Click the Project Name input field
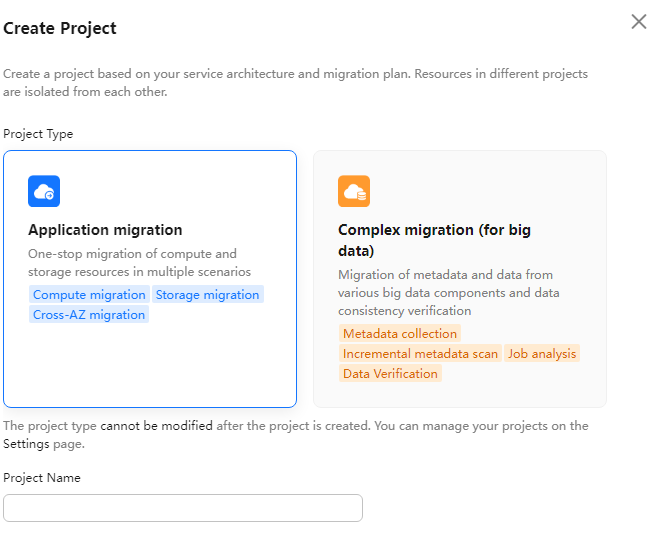Screen dimensions: 655x535 pos(183,508)
